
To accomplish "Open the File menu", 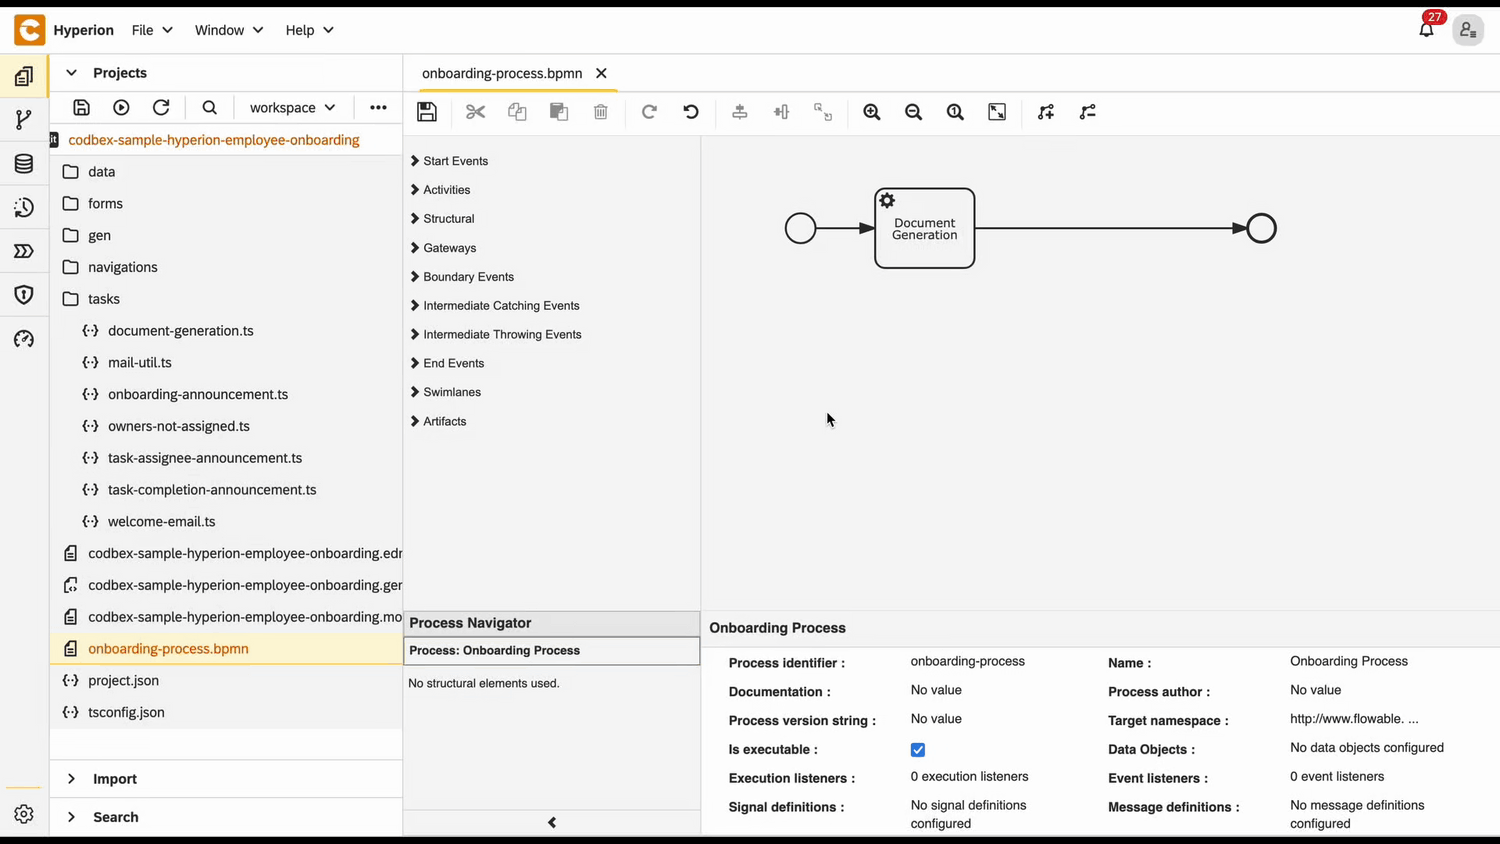I will 152,30.
